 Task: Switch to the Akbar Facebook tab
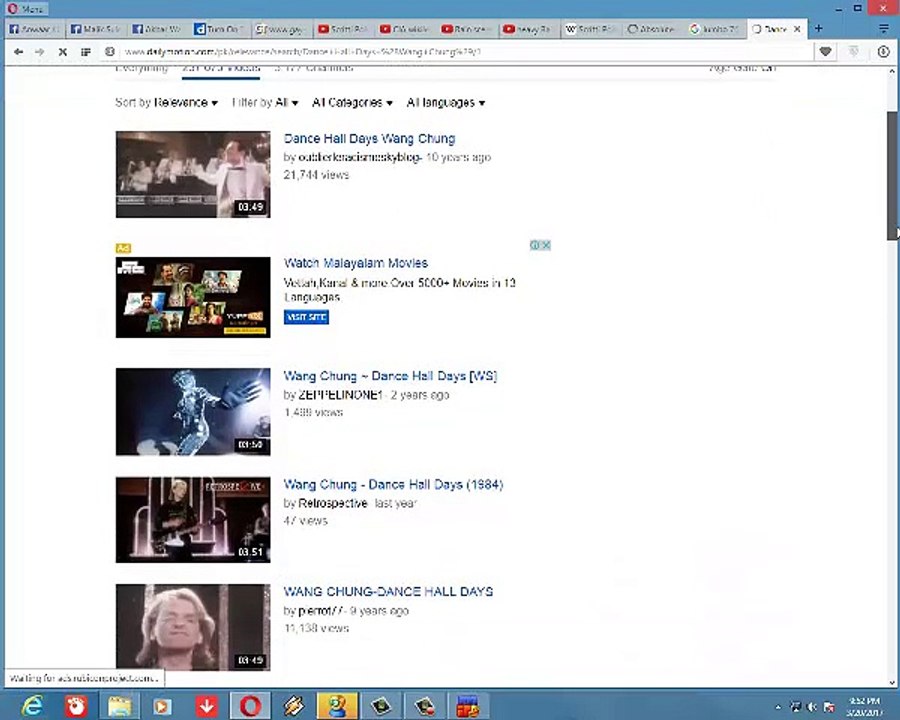tap(157, 29)
